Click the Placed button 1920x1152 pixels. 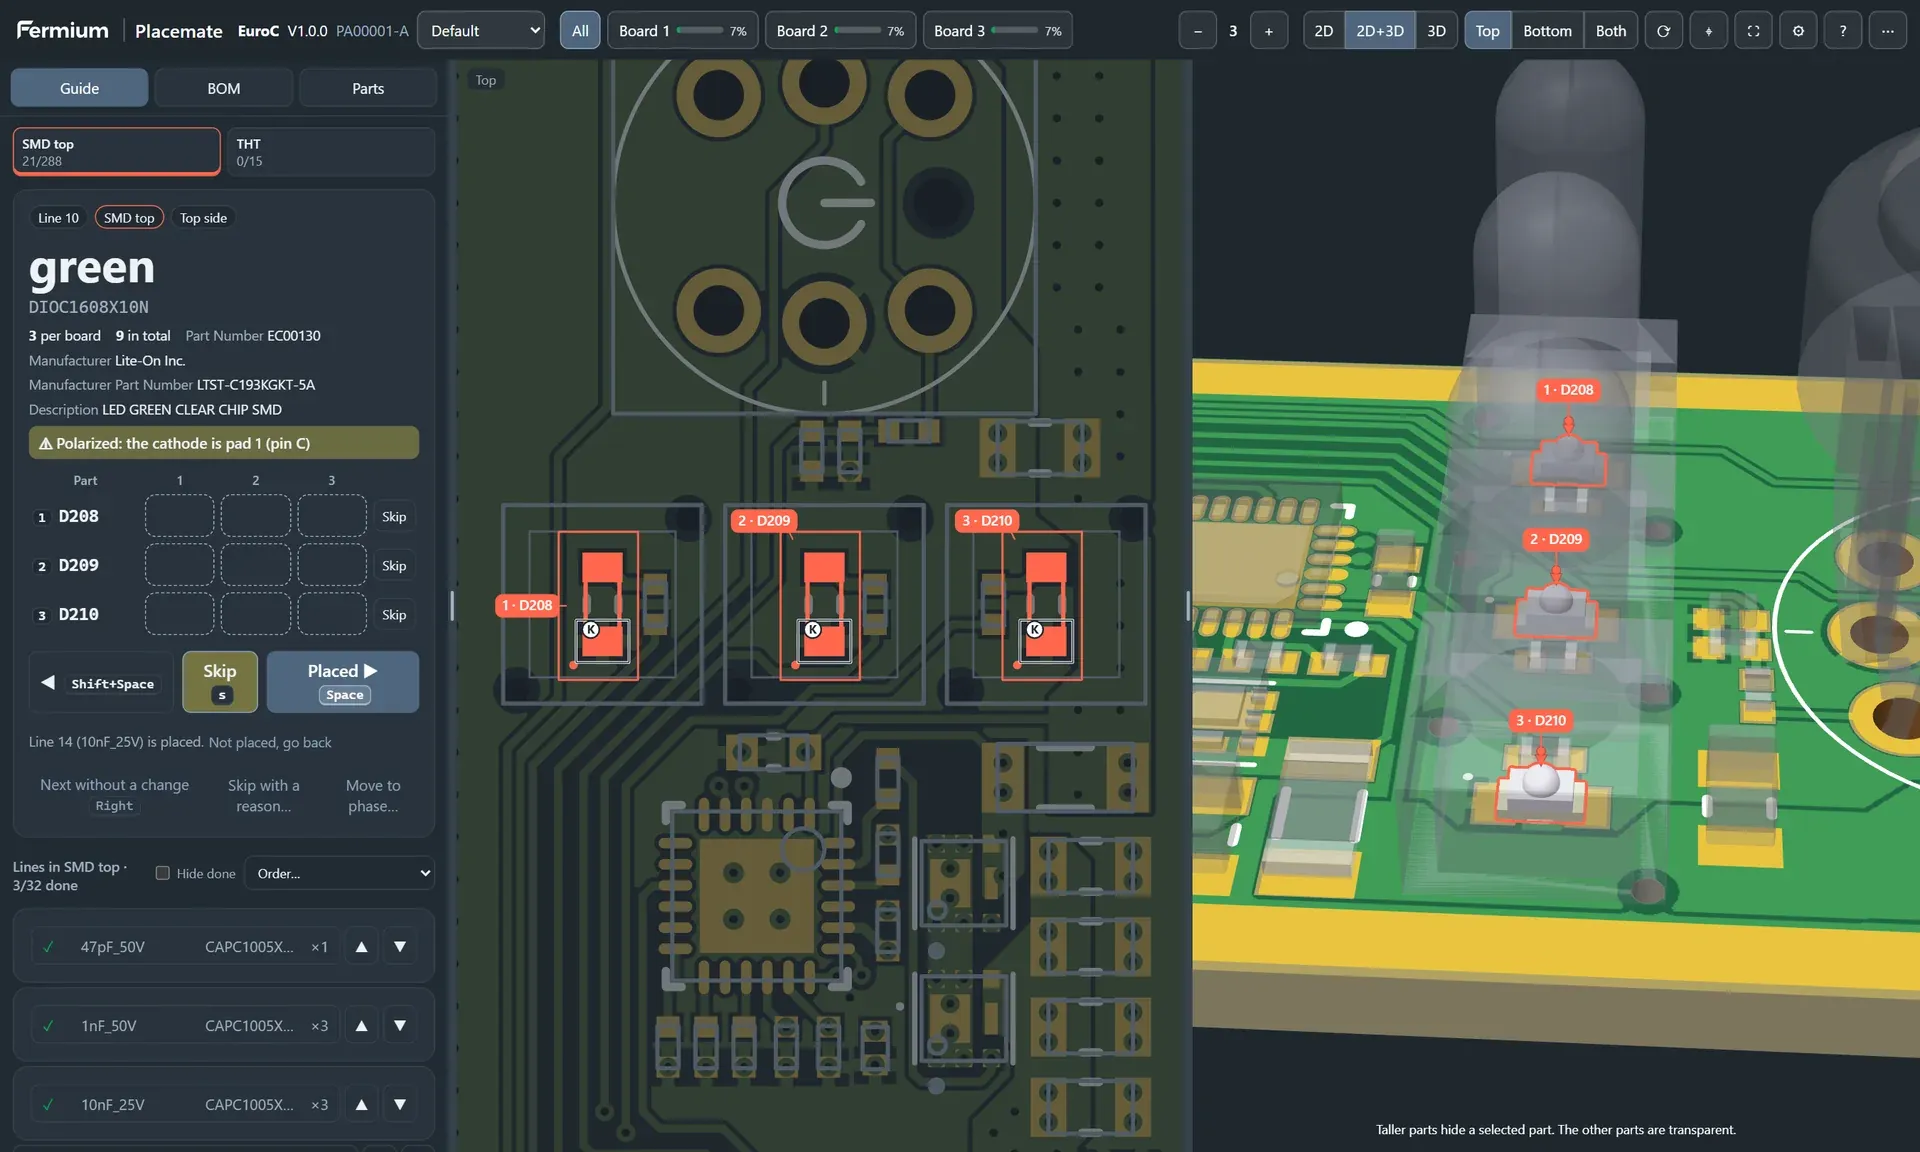[343, 682]
